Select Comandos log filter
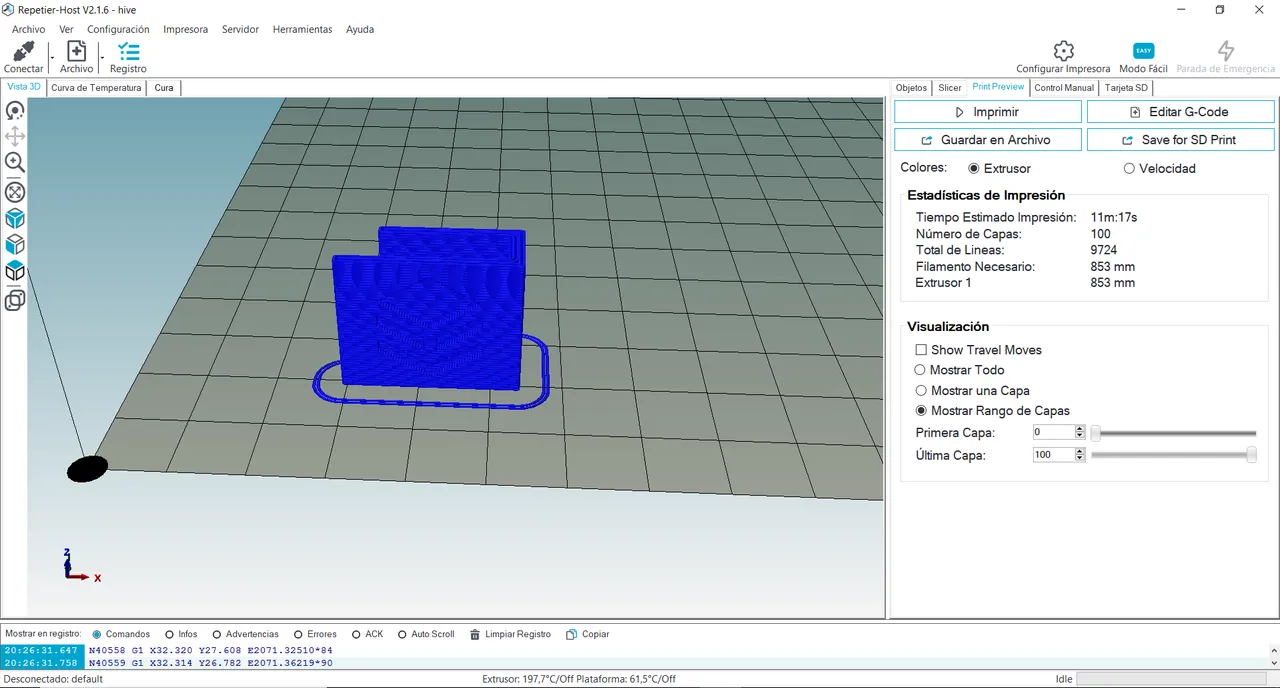The image size is (1280, 688). [97, 634]
